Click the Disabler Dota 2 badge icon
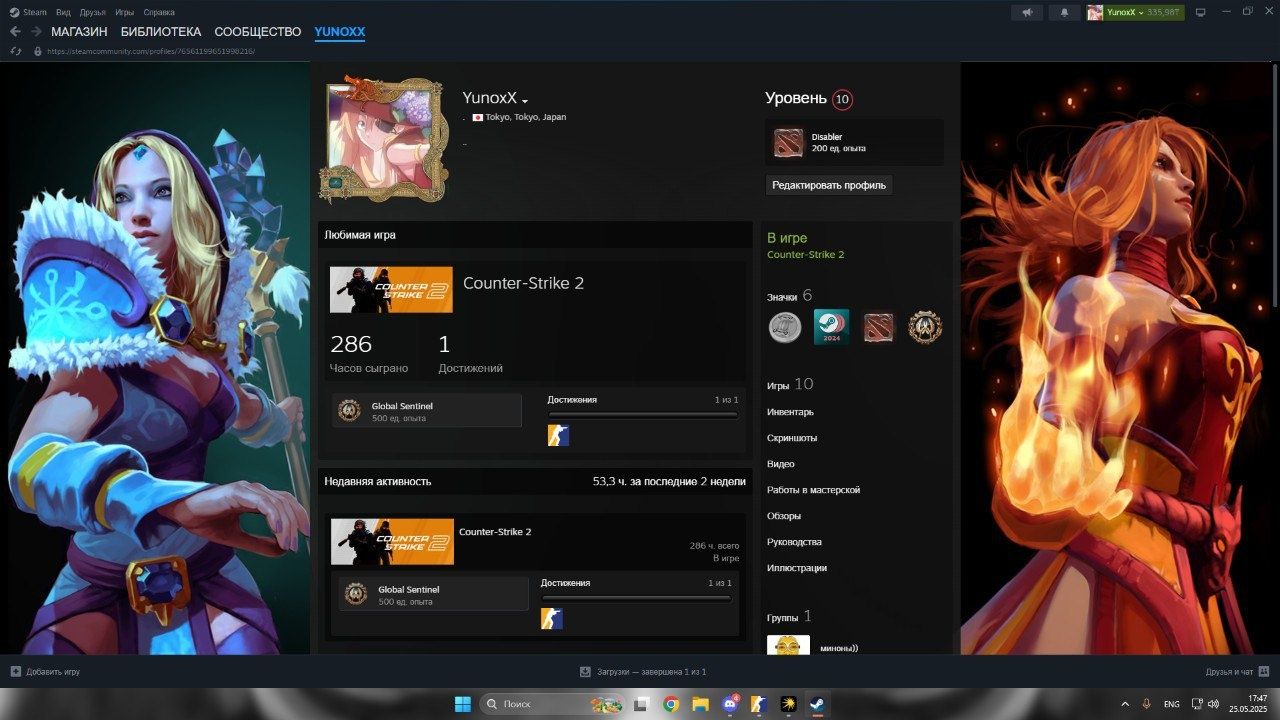 click(x=788, y=143)
